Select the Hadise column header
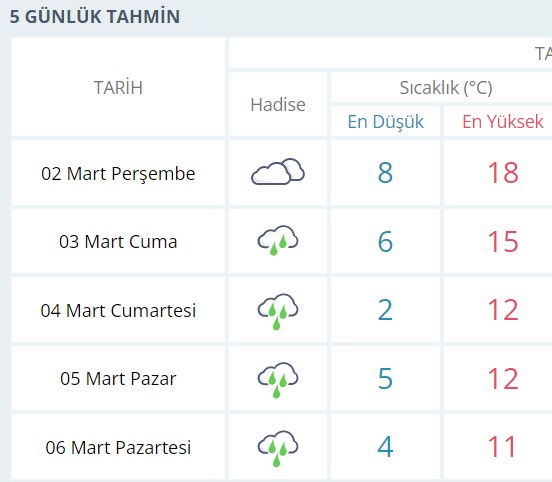This screenshot has width=552, height=482. point(278,105)
